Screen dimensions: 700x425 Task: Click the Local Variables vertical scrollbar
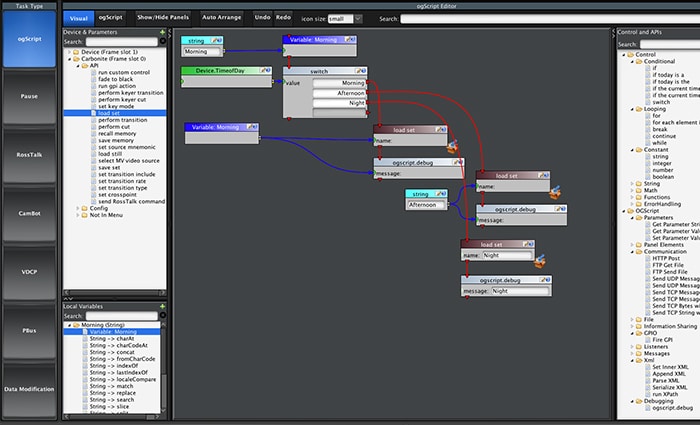163,368
